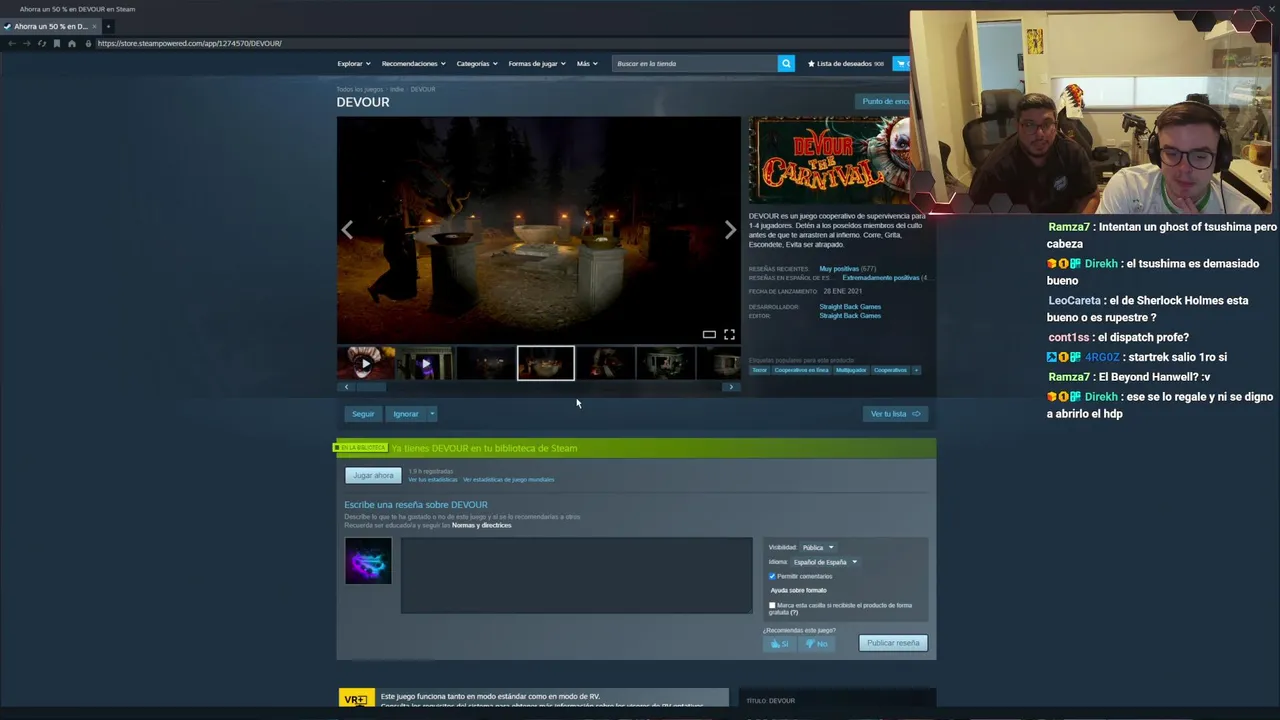Open 'Extremadamente positivas' reviews link
The width and height of the screenshot is (1280, 720).
click(x=880, y=278)
